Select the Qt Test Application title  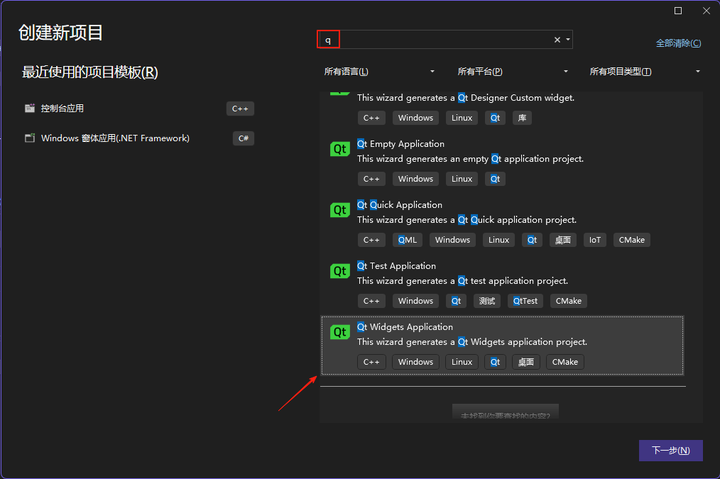click(397, 266)
